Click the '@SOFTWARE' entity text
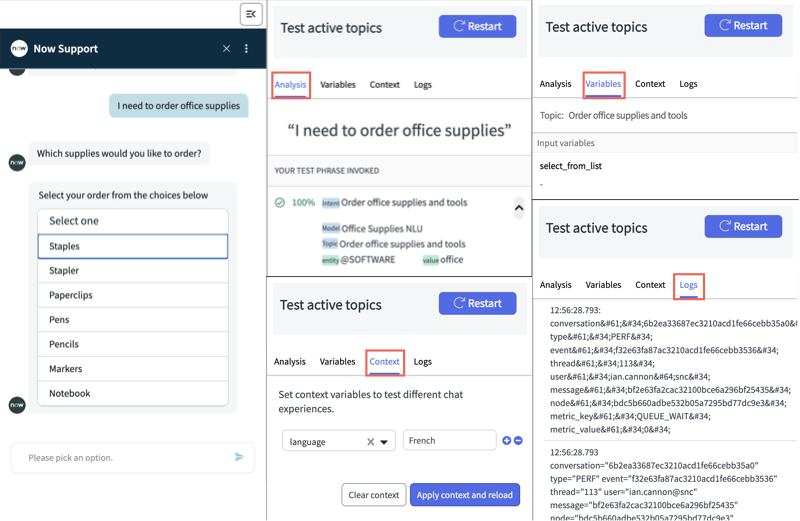800x521 pixels. point(368,260)
